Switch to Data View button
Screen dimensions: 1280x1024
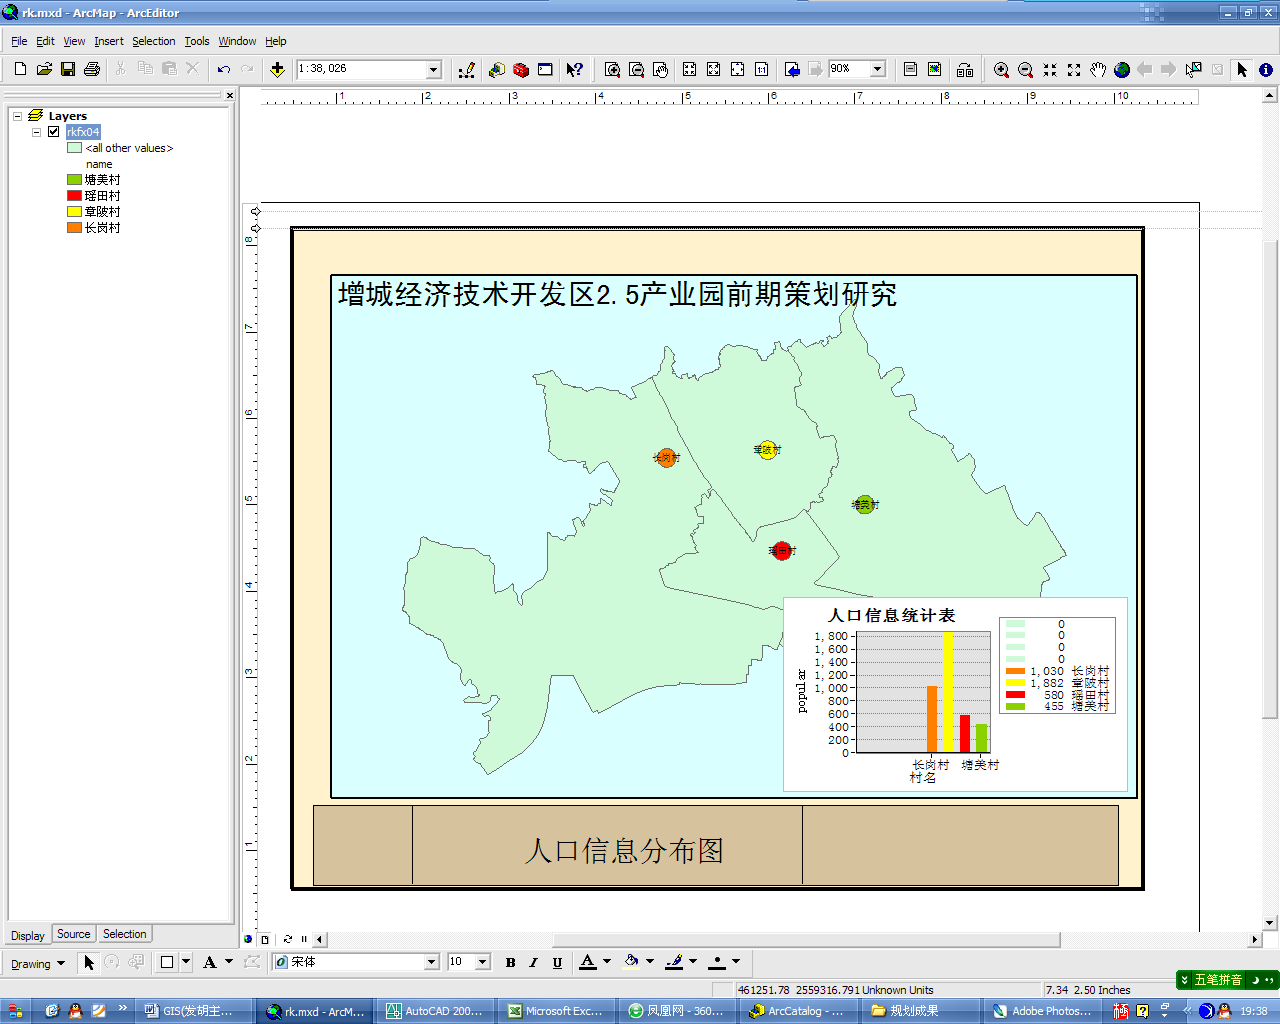(x=249, y=939)
